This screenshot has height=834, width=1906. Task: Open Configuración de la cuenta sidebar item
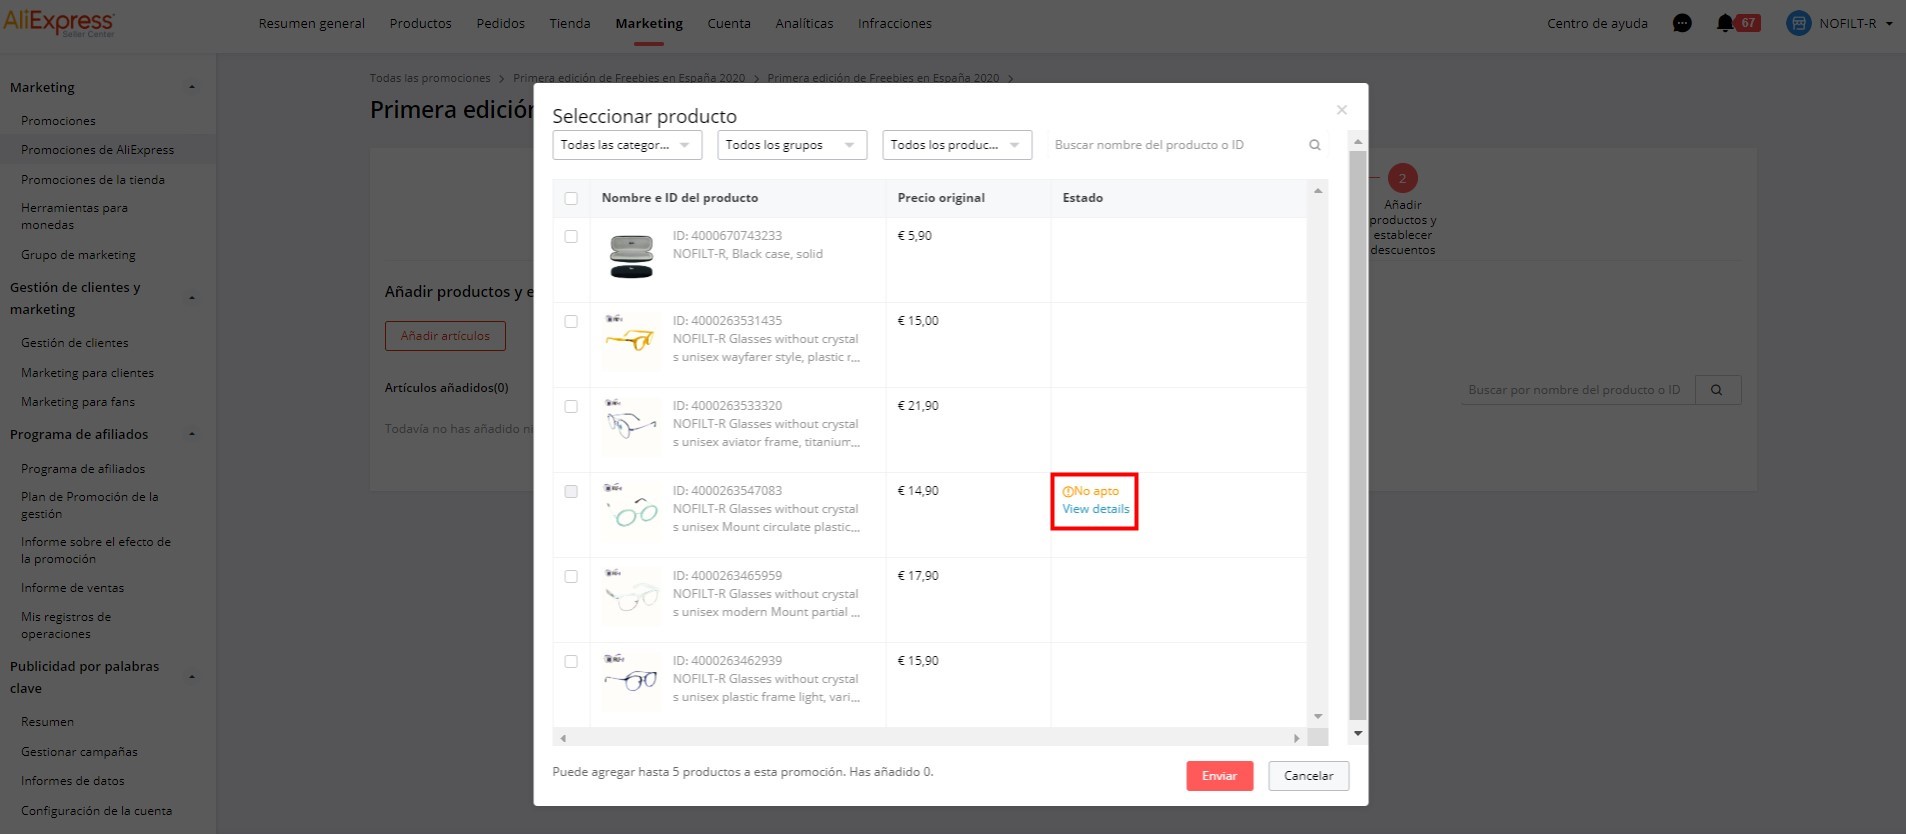tap(96, 811)
